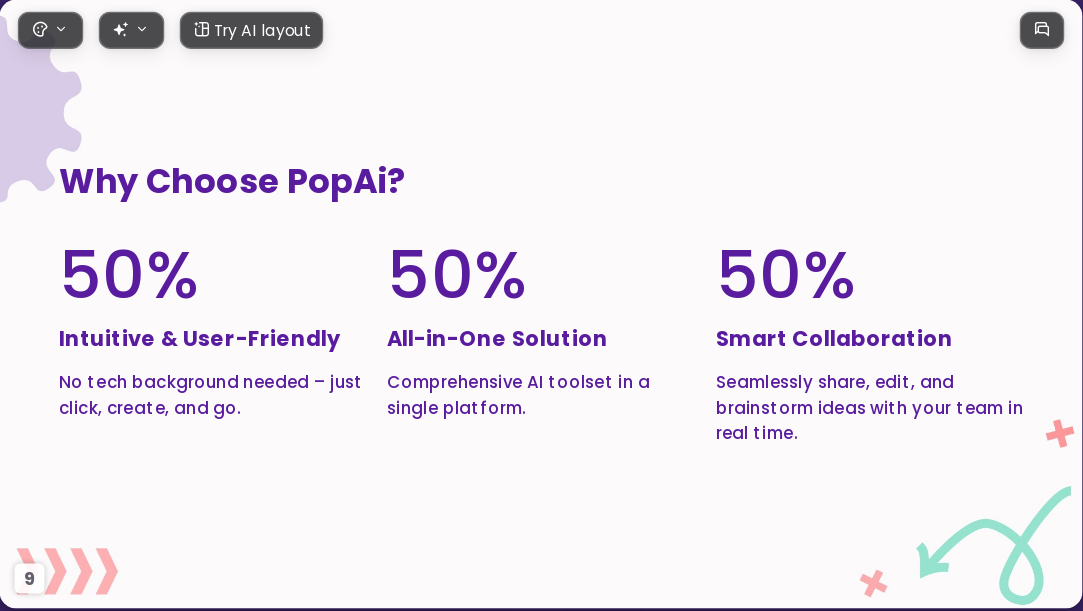The image size is (1083, 611).
Task: Click the Comprehensive AI toolset paragraph
Action: click(x=519, y=395)
